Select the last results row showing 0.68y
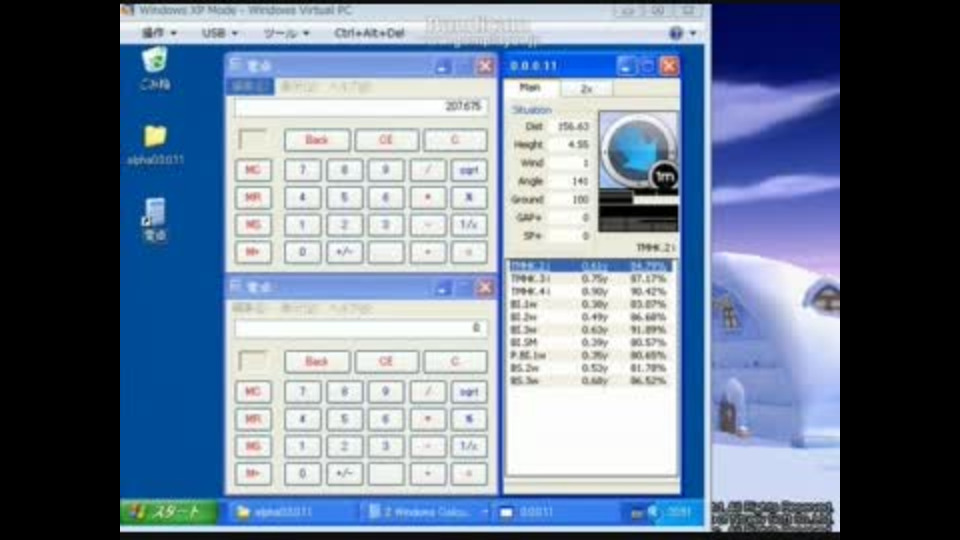This screenshot has height=540, width=960. [x=590, y=381]
